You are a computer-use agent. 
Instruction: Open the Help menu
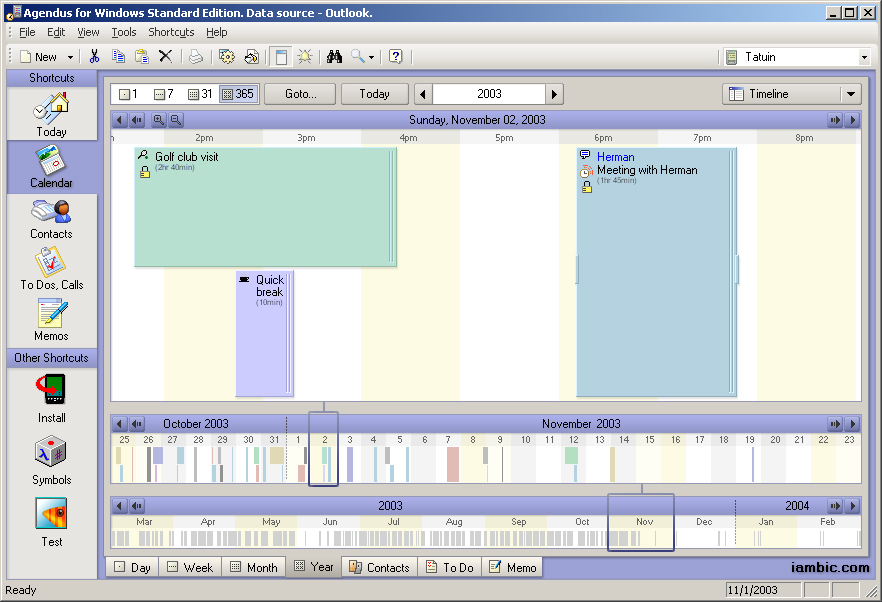(217, 32)
